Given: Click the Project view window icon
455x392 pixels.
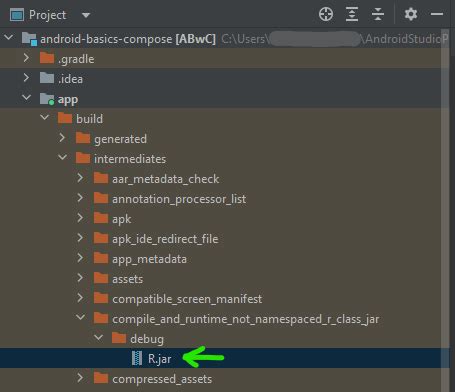Looking at the screenshot, I should [x=17, y=15].
